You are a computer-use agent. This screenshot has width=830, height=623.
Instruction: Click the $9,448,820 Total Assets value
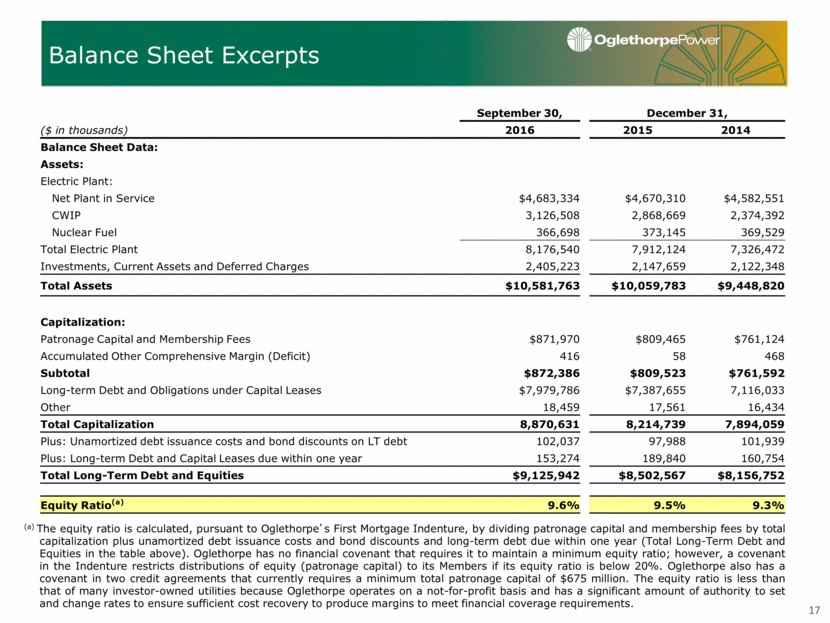tap(751, 286)
